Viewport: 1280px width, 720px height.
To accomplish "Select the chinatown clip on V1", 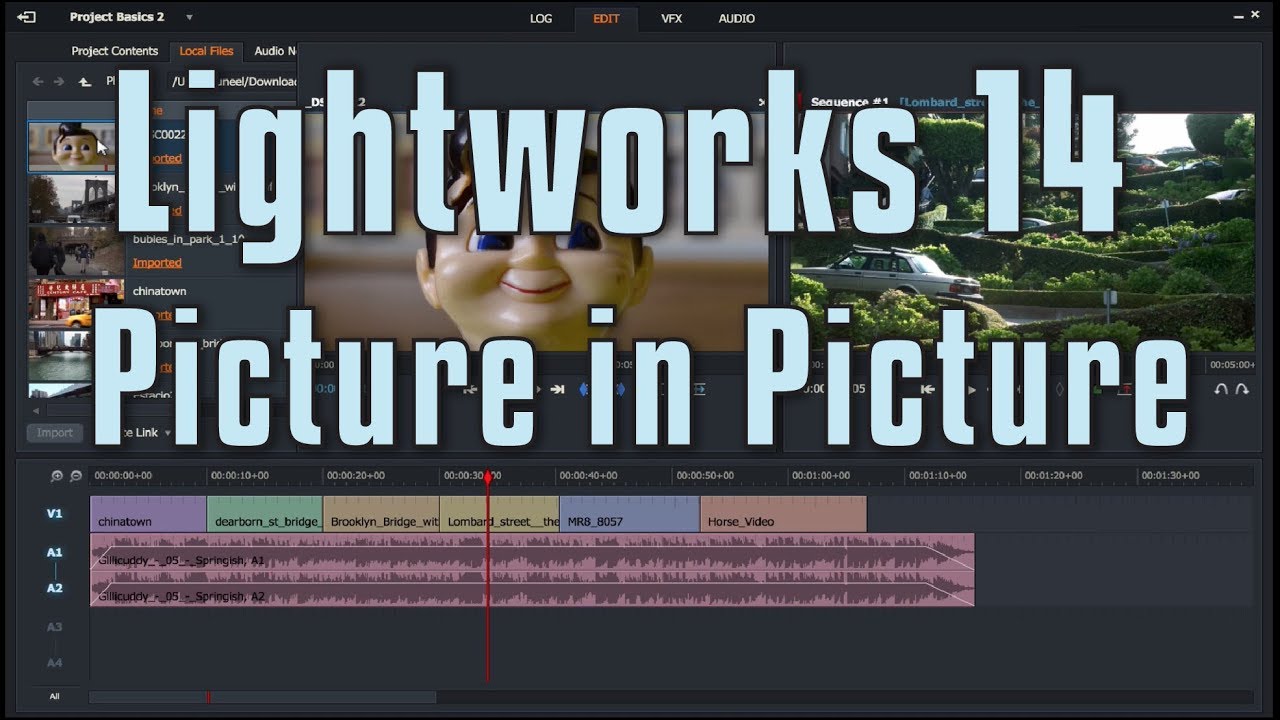I will (x=148, y=514).
